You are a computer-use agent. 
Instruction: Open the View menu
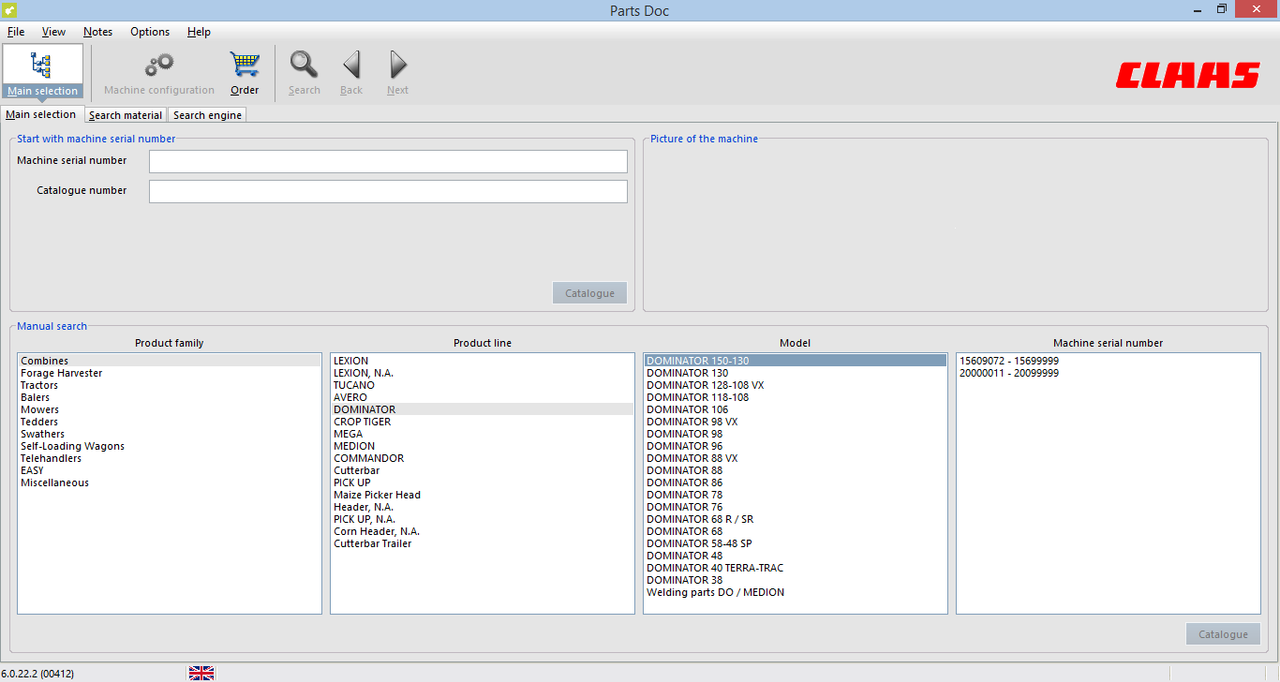(x=54, y=32)
